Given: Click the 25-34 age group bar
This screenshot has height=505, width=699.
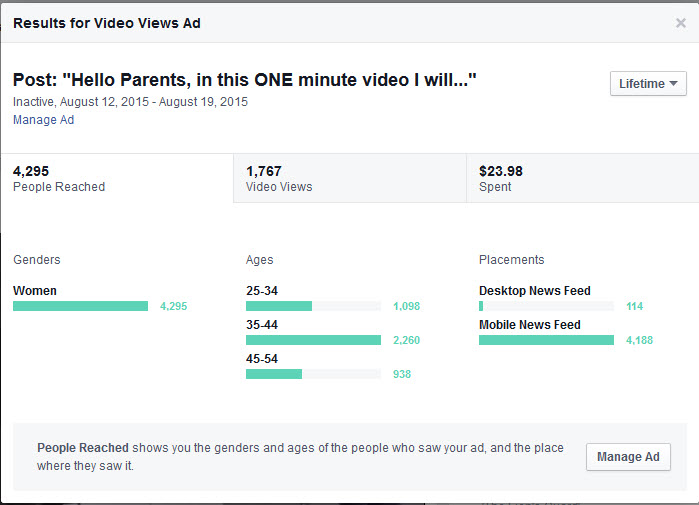Looking at the screenshot, I should click(x=313, y=306).
